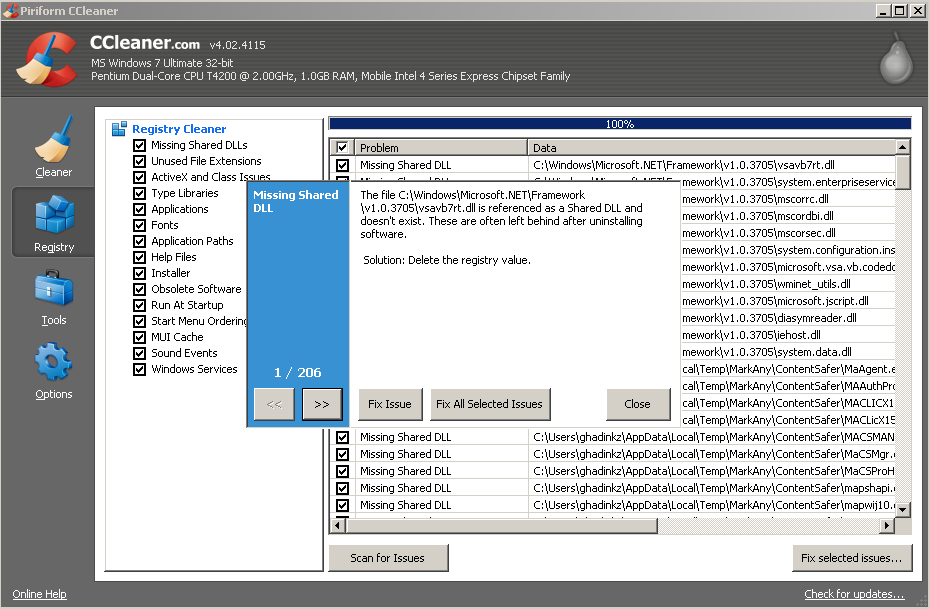Click the vertical scrollbar thumb
The width and height of the screenshot is (930, 609).
coord(903,172)
